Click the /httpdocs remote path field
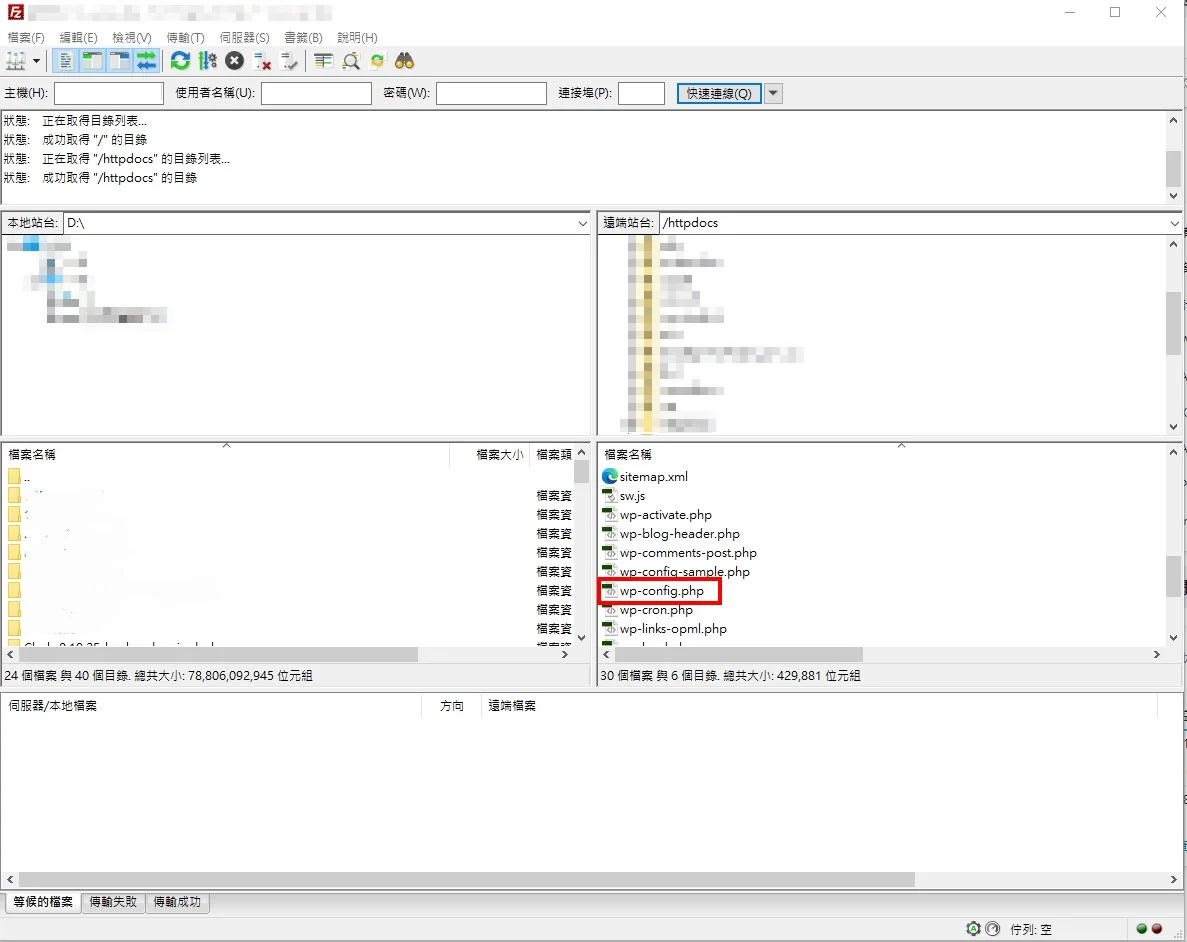 pyautogui.click(x=914, y=223)
